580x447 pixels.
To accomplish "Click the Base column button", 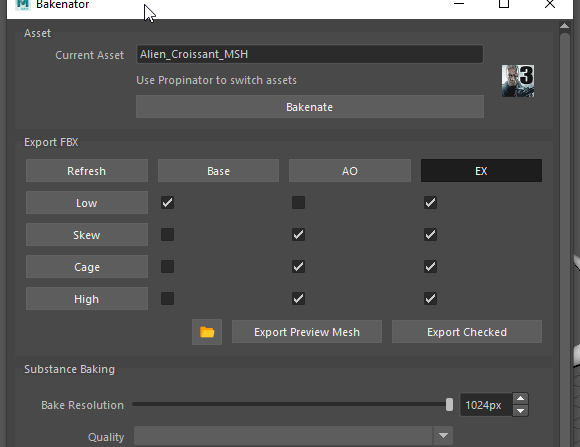I will [218, 171].
